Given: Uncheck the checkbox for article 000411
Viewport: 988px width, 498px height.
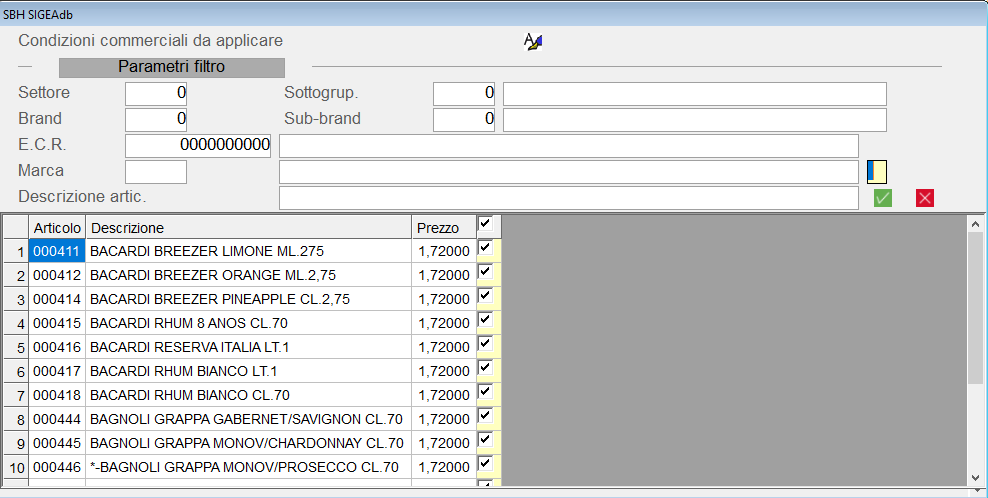Looking at the screenshot, I should [x=485, y=248].
